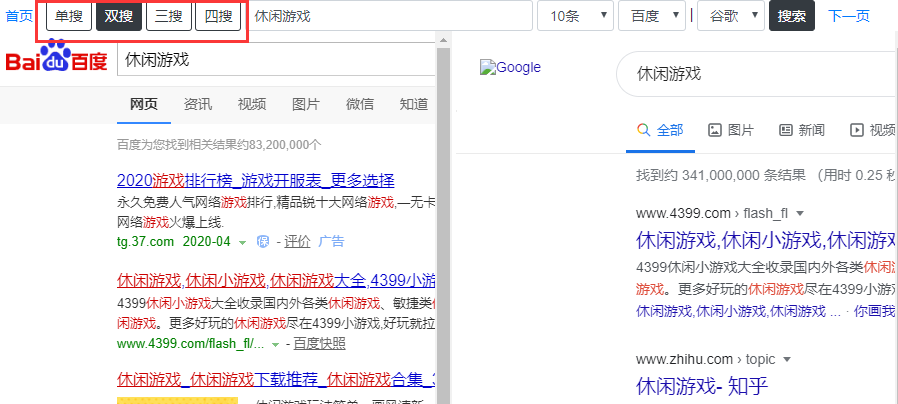Select 单搜 single search mode

(x=69, y=16)
